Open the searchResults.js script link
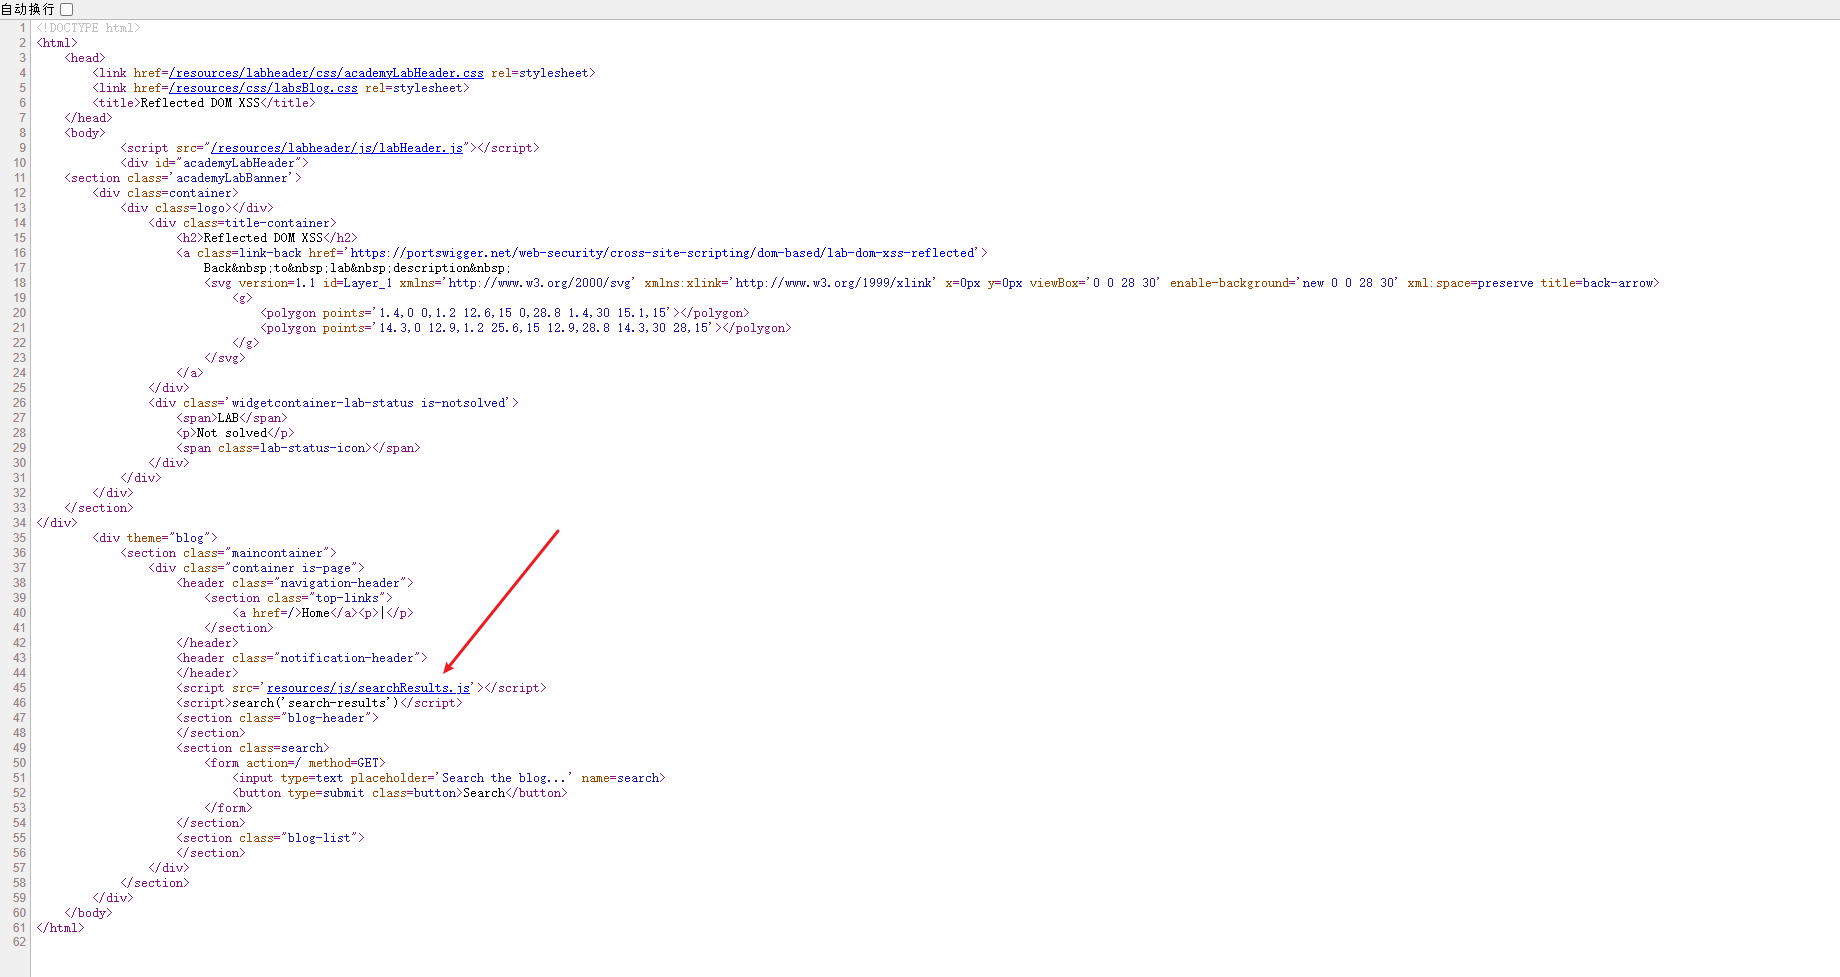1840x977 pixels. tap(367, 687)
